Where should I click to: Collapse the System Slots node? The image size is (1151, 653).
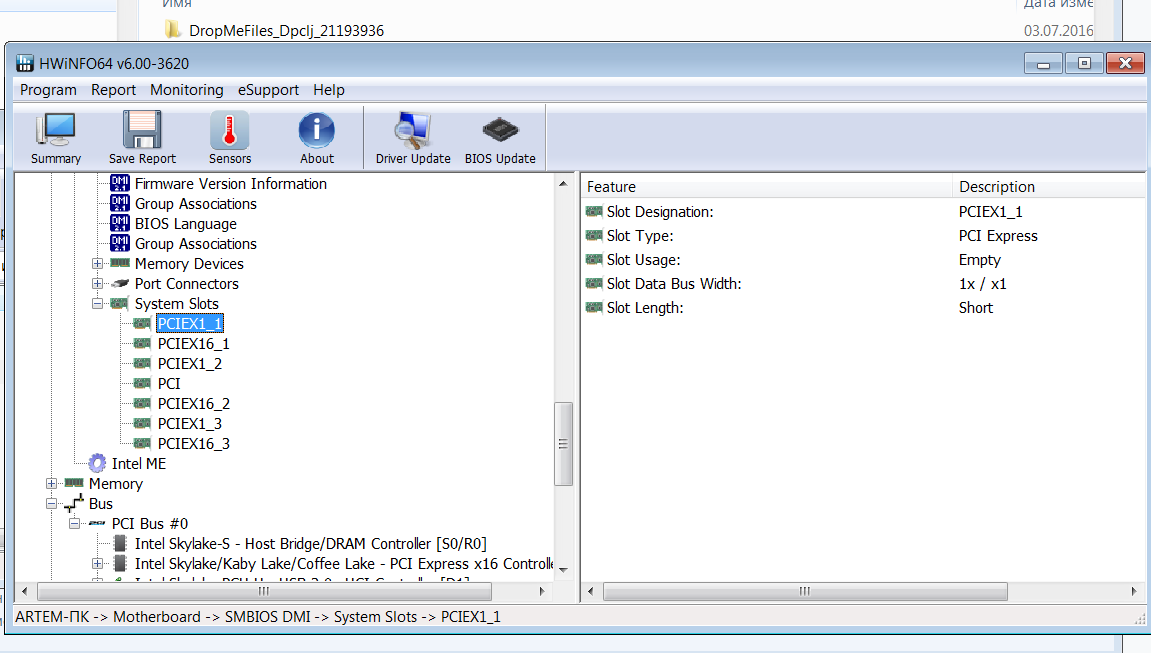click(x=97, y=303)
